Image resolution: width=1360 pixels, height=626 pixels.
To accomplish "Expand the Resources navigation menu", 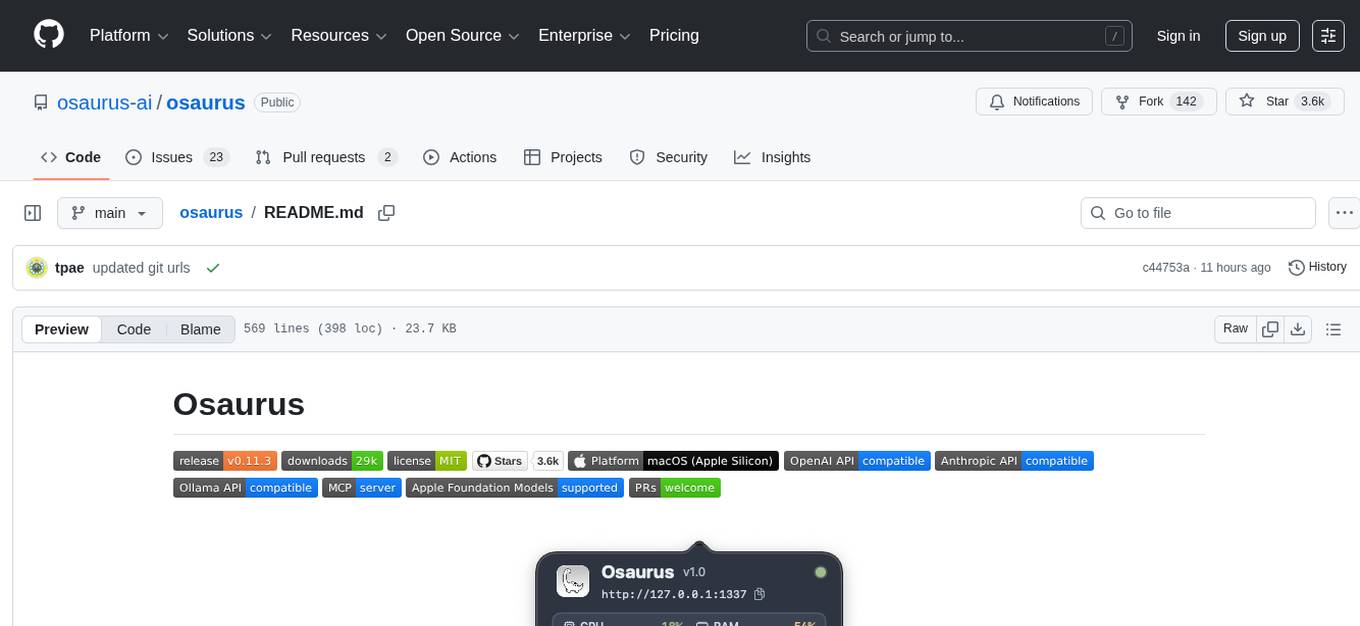I will tap(338, 35).
